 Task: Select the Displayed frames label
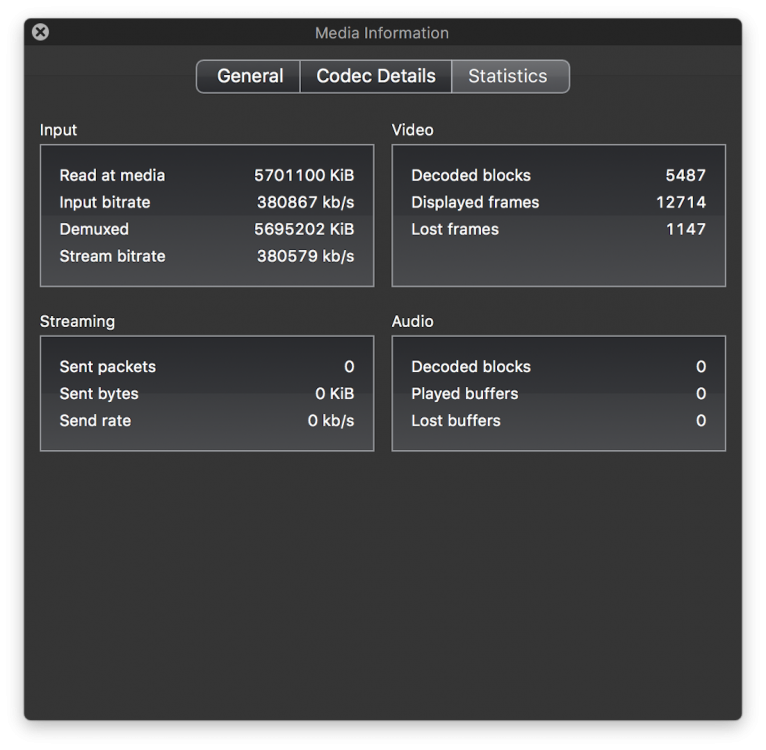[x=475, y=202]
